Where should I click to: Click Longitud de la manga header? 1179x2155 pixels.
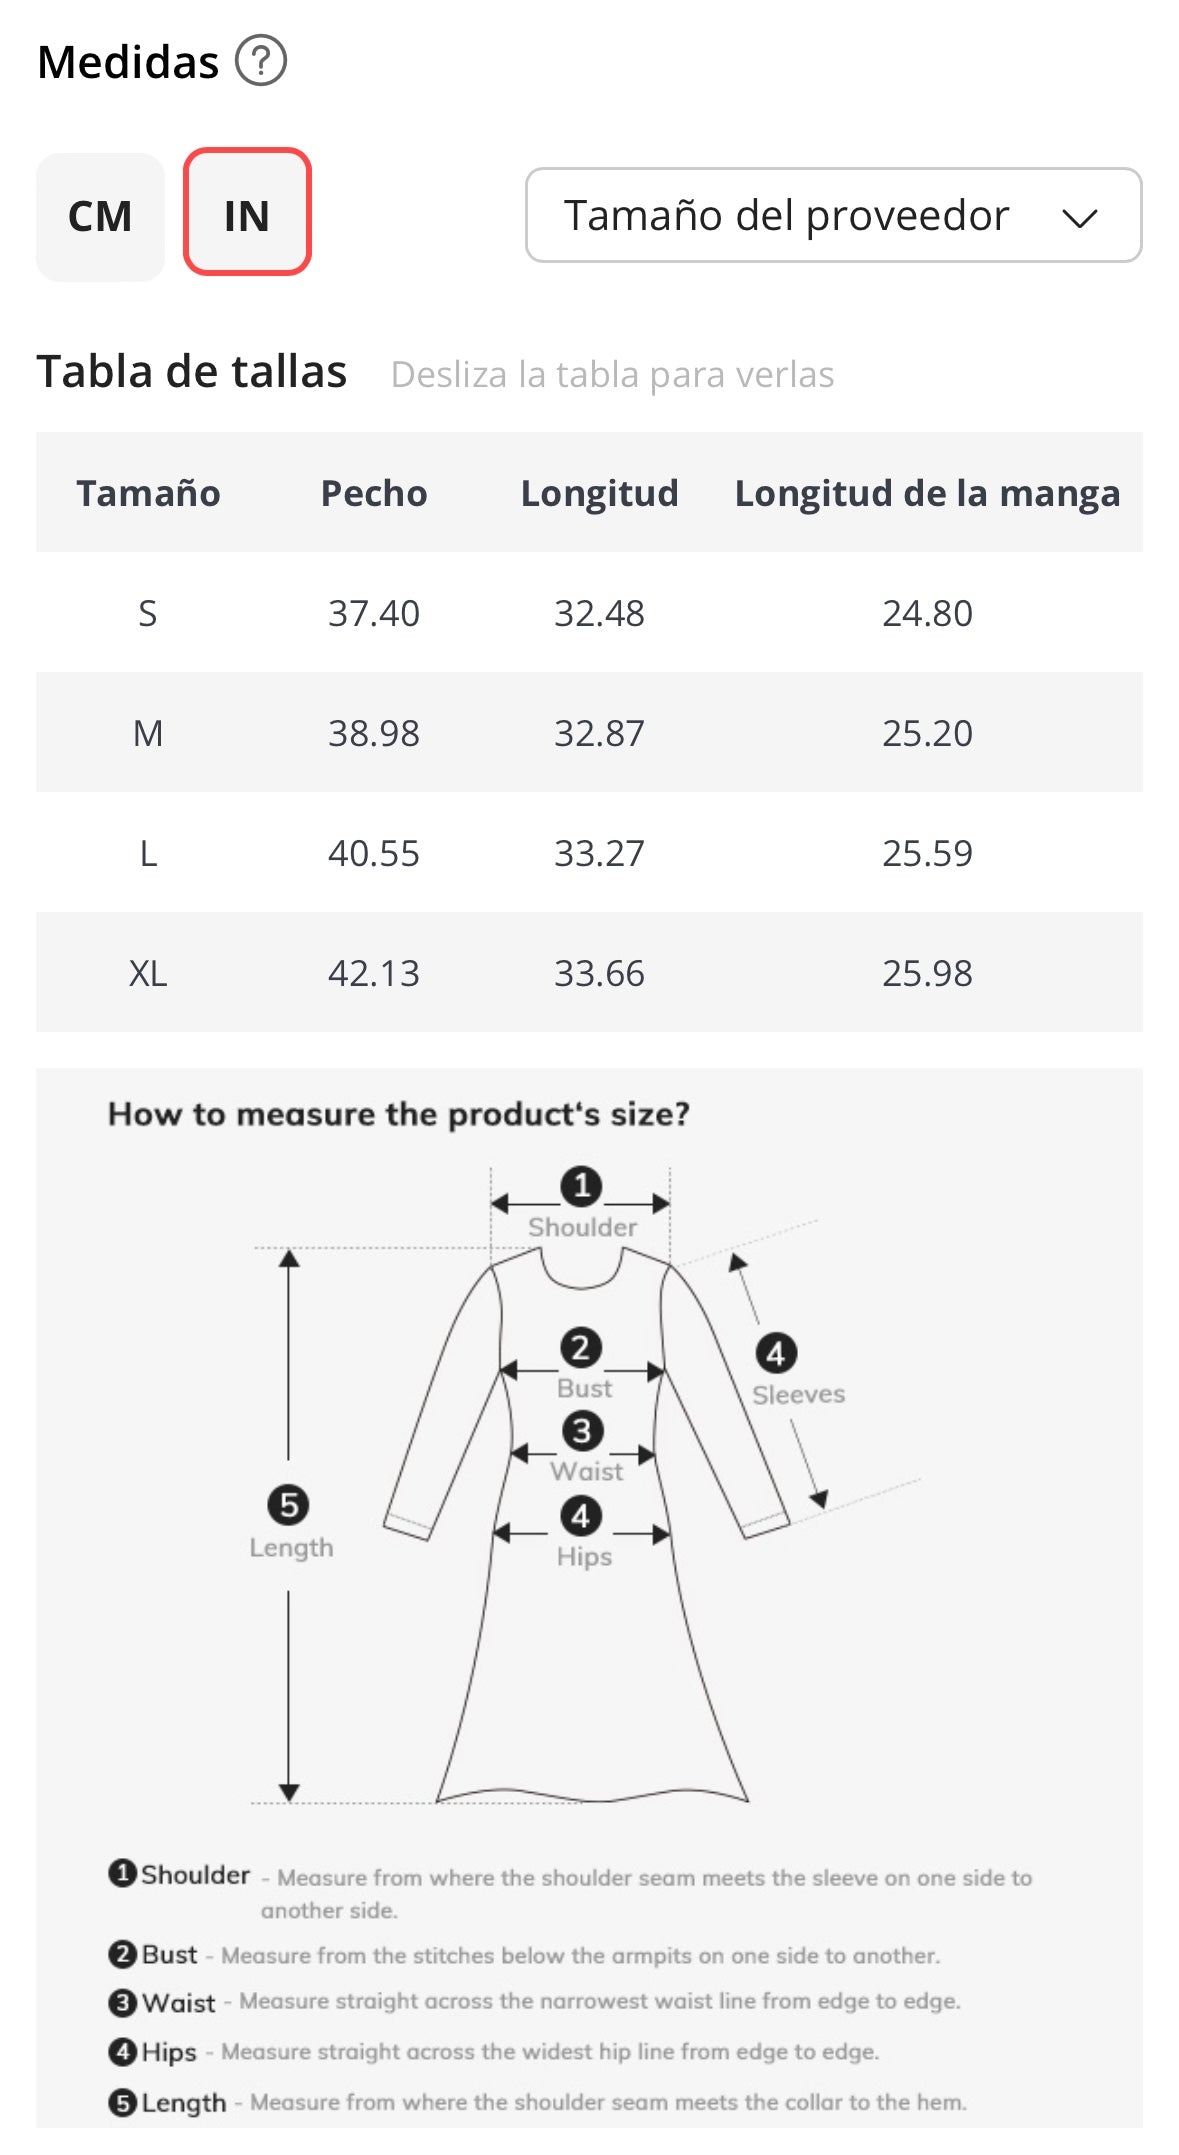pyautogui.click(x=927, y=493)
